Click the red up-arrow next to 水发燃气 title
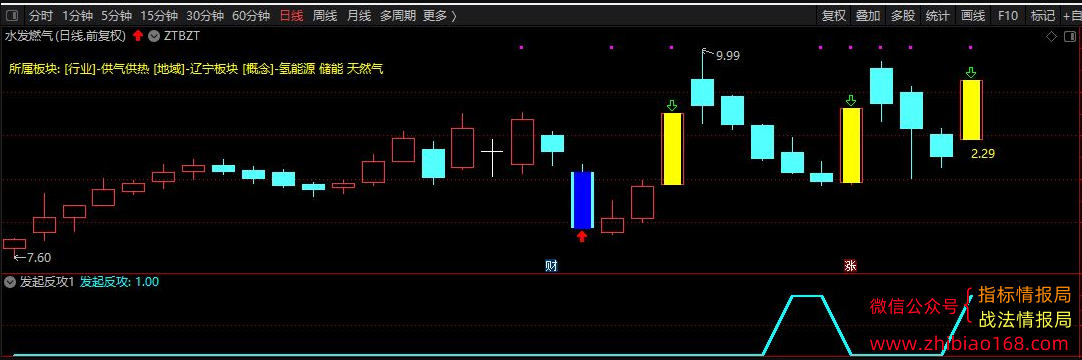Image resolution: width=1082 pixels, height=360 pixels. click(138, 36)
